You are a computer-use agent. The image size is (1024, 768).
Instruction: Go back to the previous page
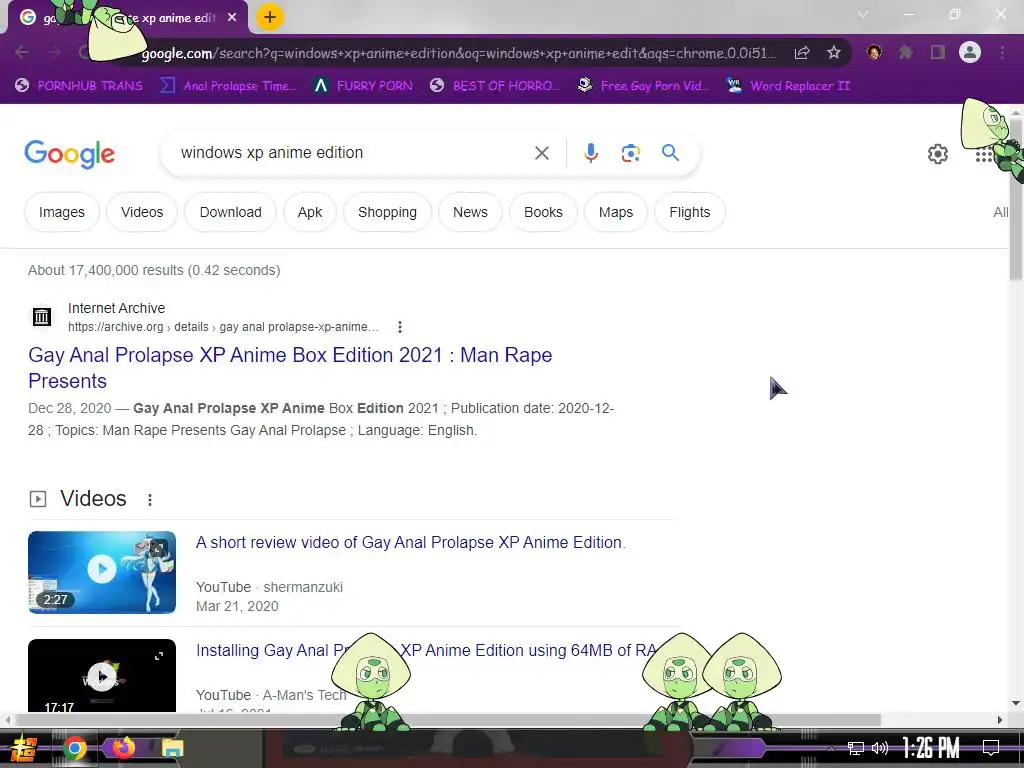22,52
